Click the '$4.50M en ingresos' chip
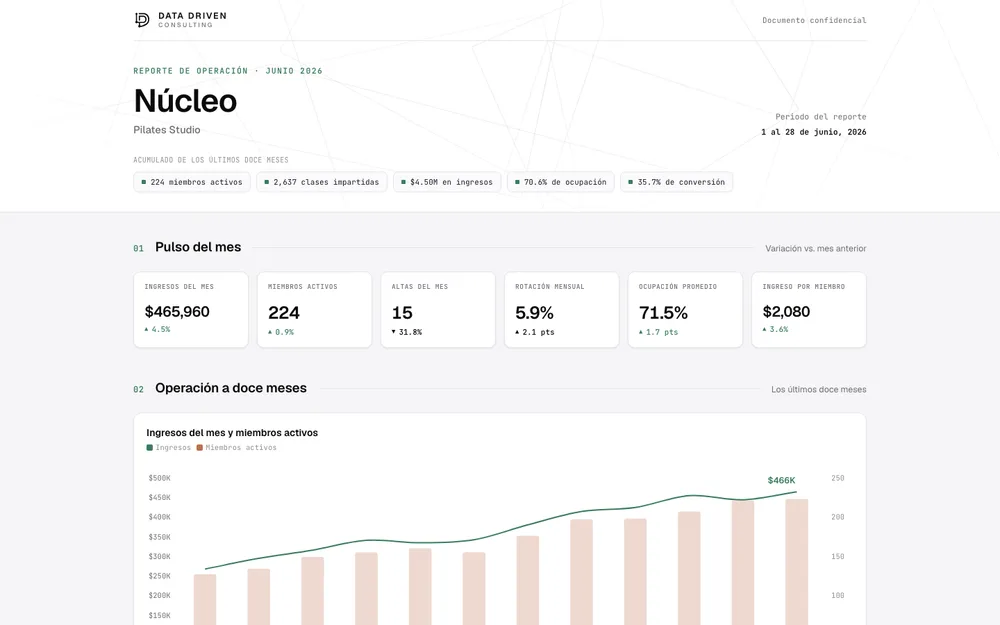Screen dimensions: 1000x625 447,182
